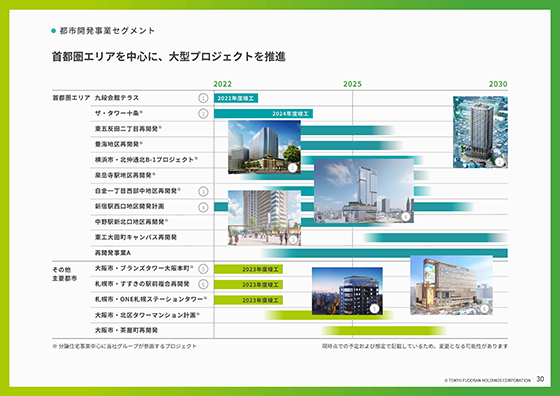Screen dimensions: 560x396
Task: Click 2023年度竣工 bar in ブランズタワー大阪本町 row
Action: click(248, 269)
